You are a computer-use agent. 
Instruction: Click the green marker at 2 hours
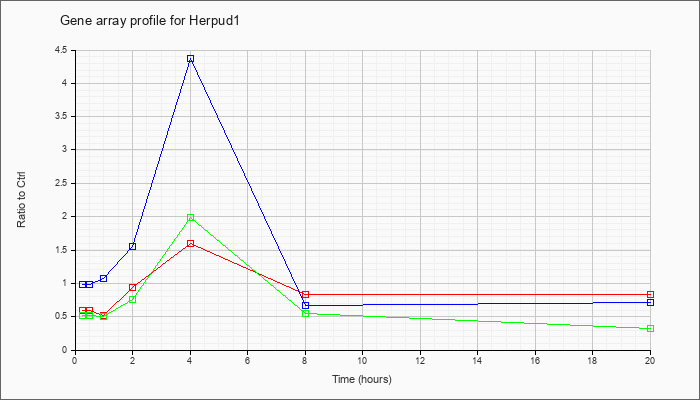(133, 299)
